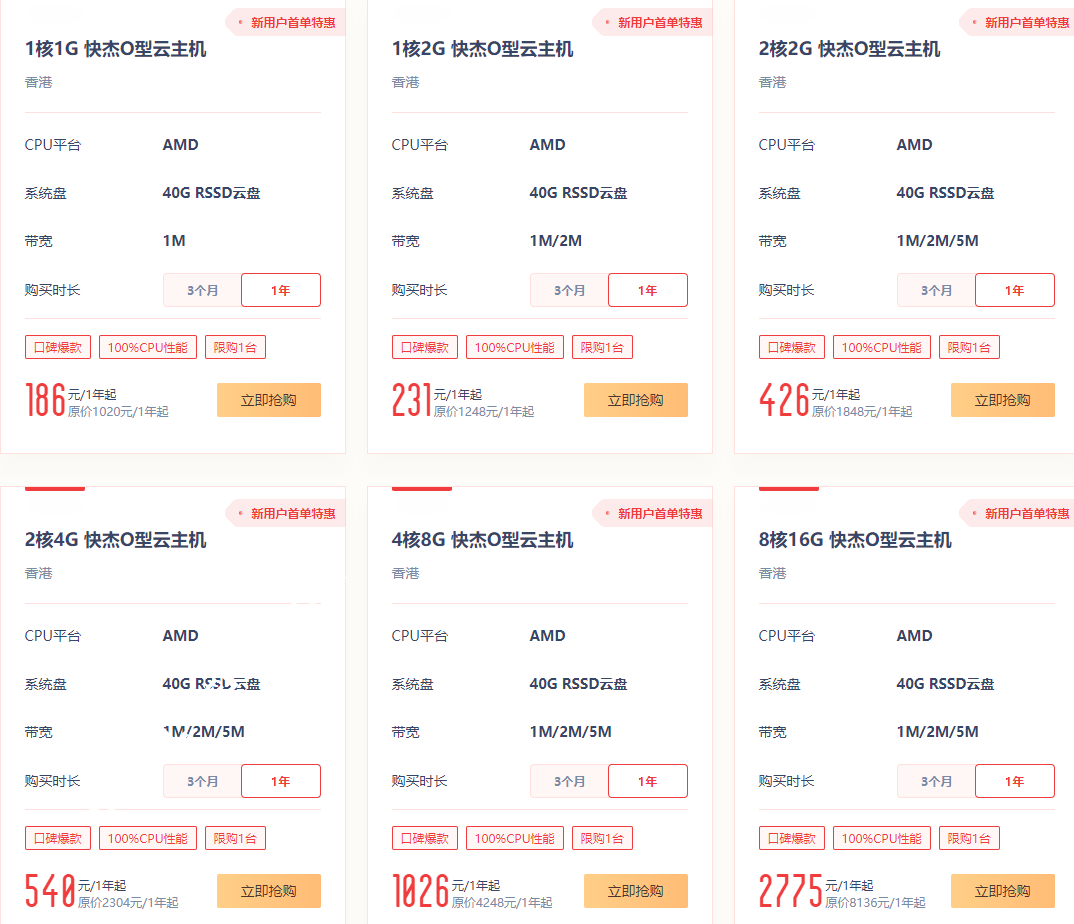Select 1年 duration for 1核1G plan
Image resolution: width=1074 pixels, height=924 pixels.
tap(281, 290)
